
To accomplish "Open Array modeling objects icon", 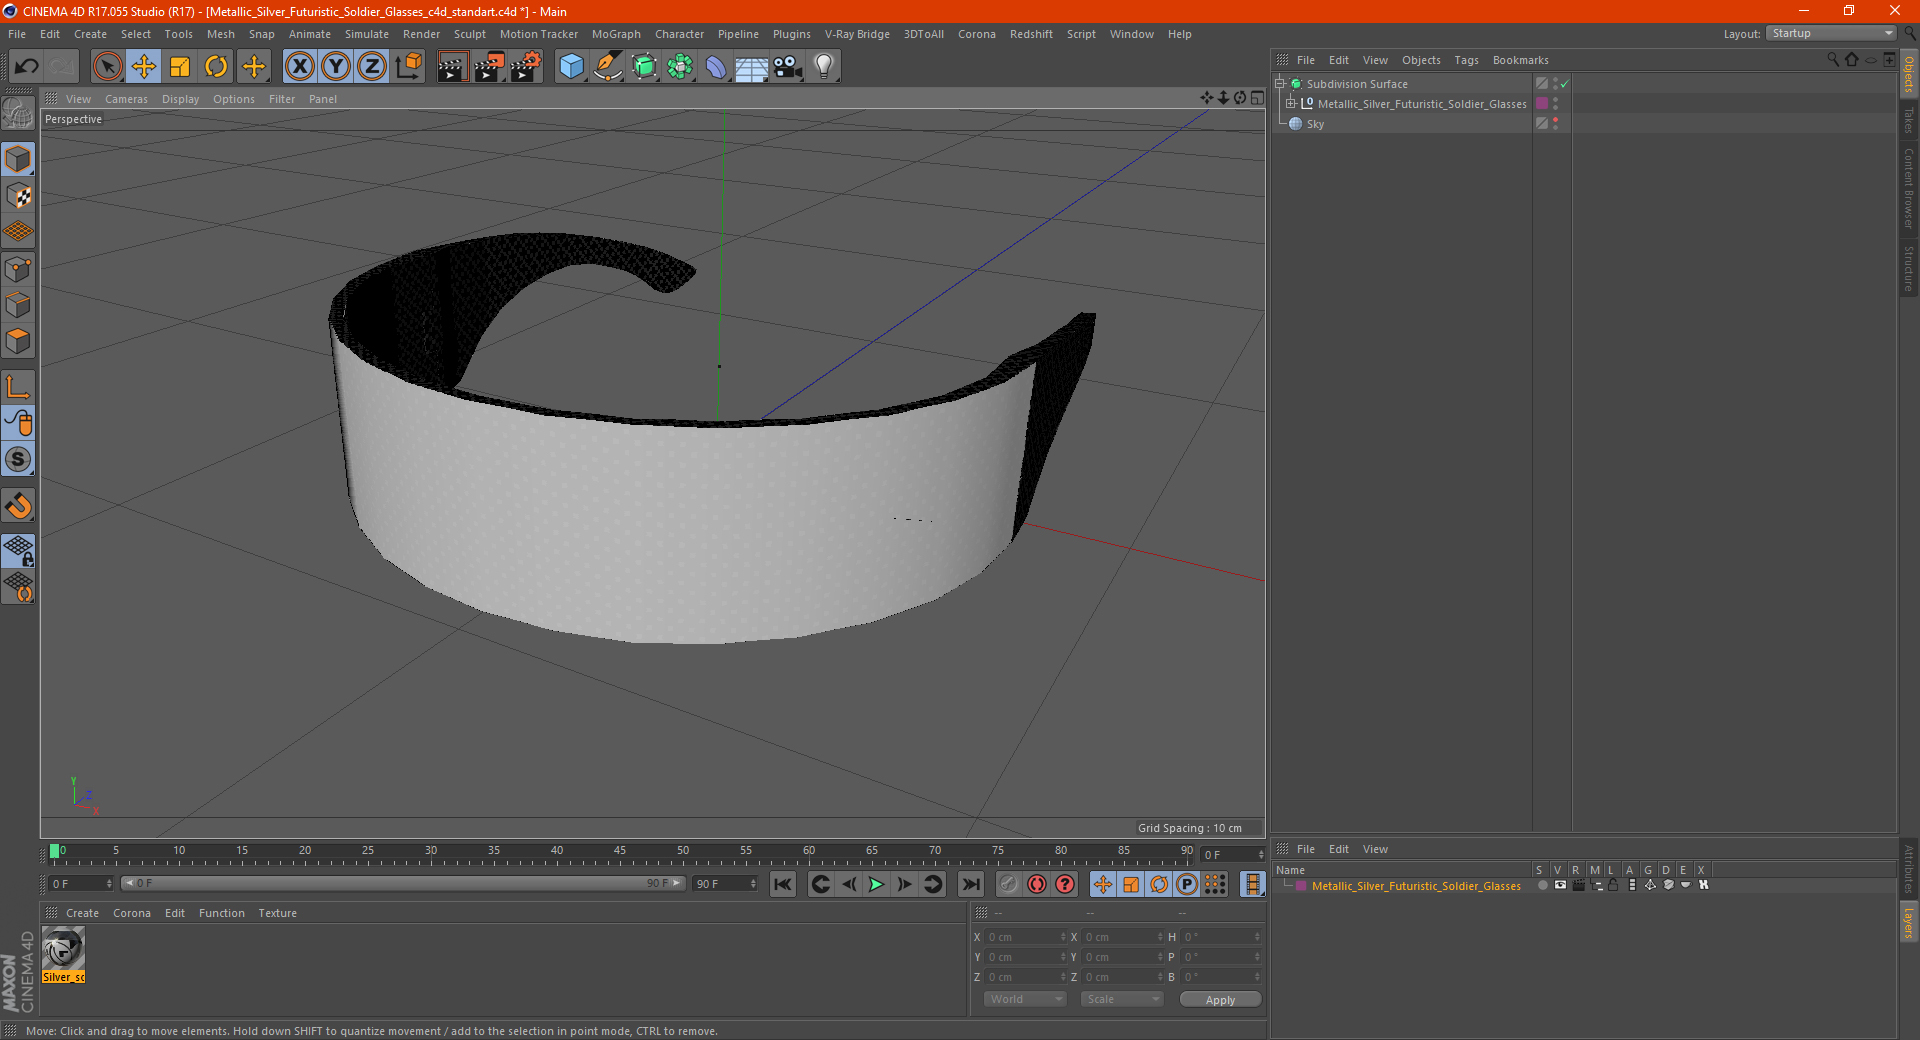I will (680, 67).
